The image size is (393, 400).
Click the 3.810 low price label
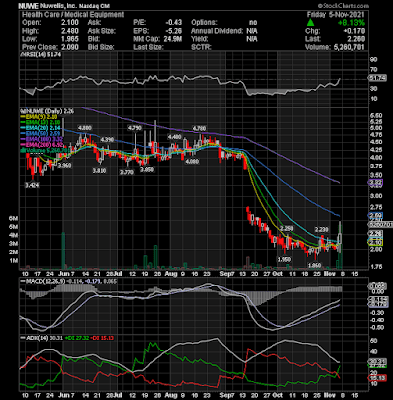tap(99, 171)
